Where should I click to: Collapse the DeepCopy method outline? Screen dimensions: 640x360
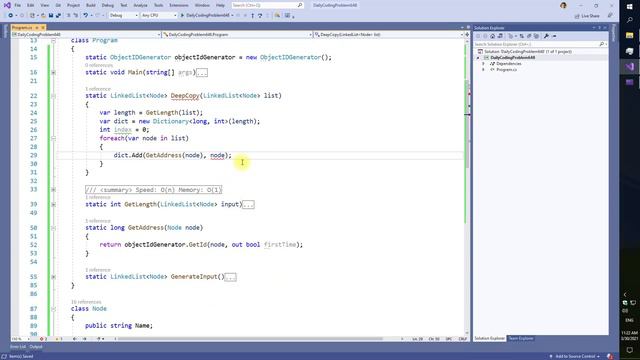53,96
